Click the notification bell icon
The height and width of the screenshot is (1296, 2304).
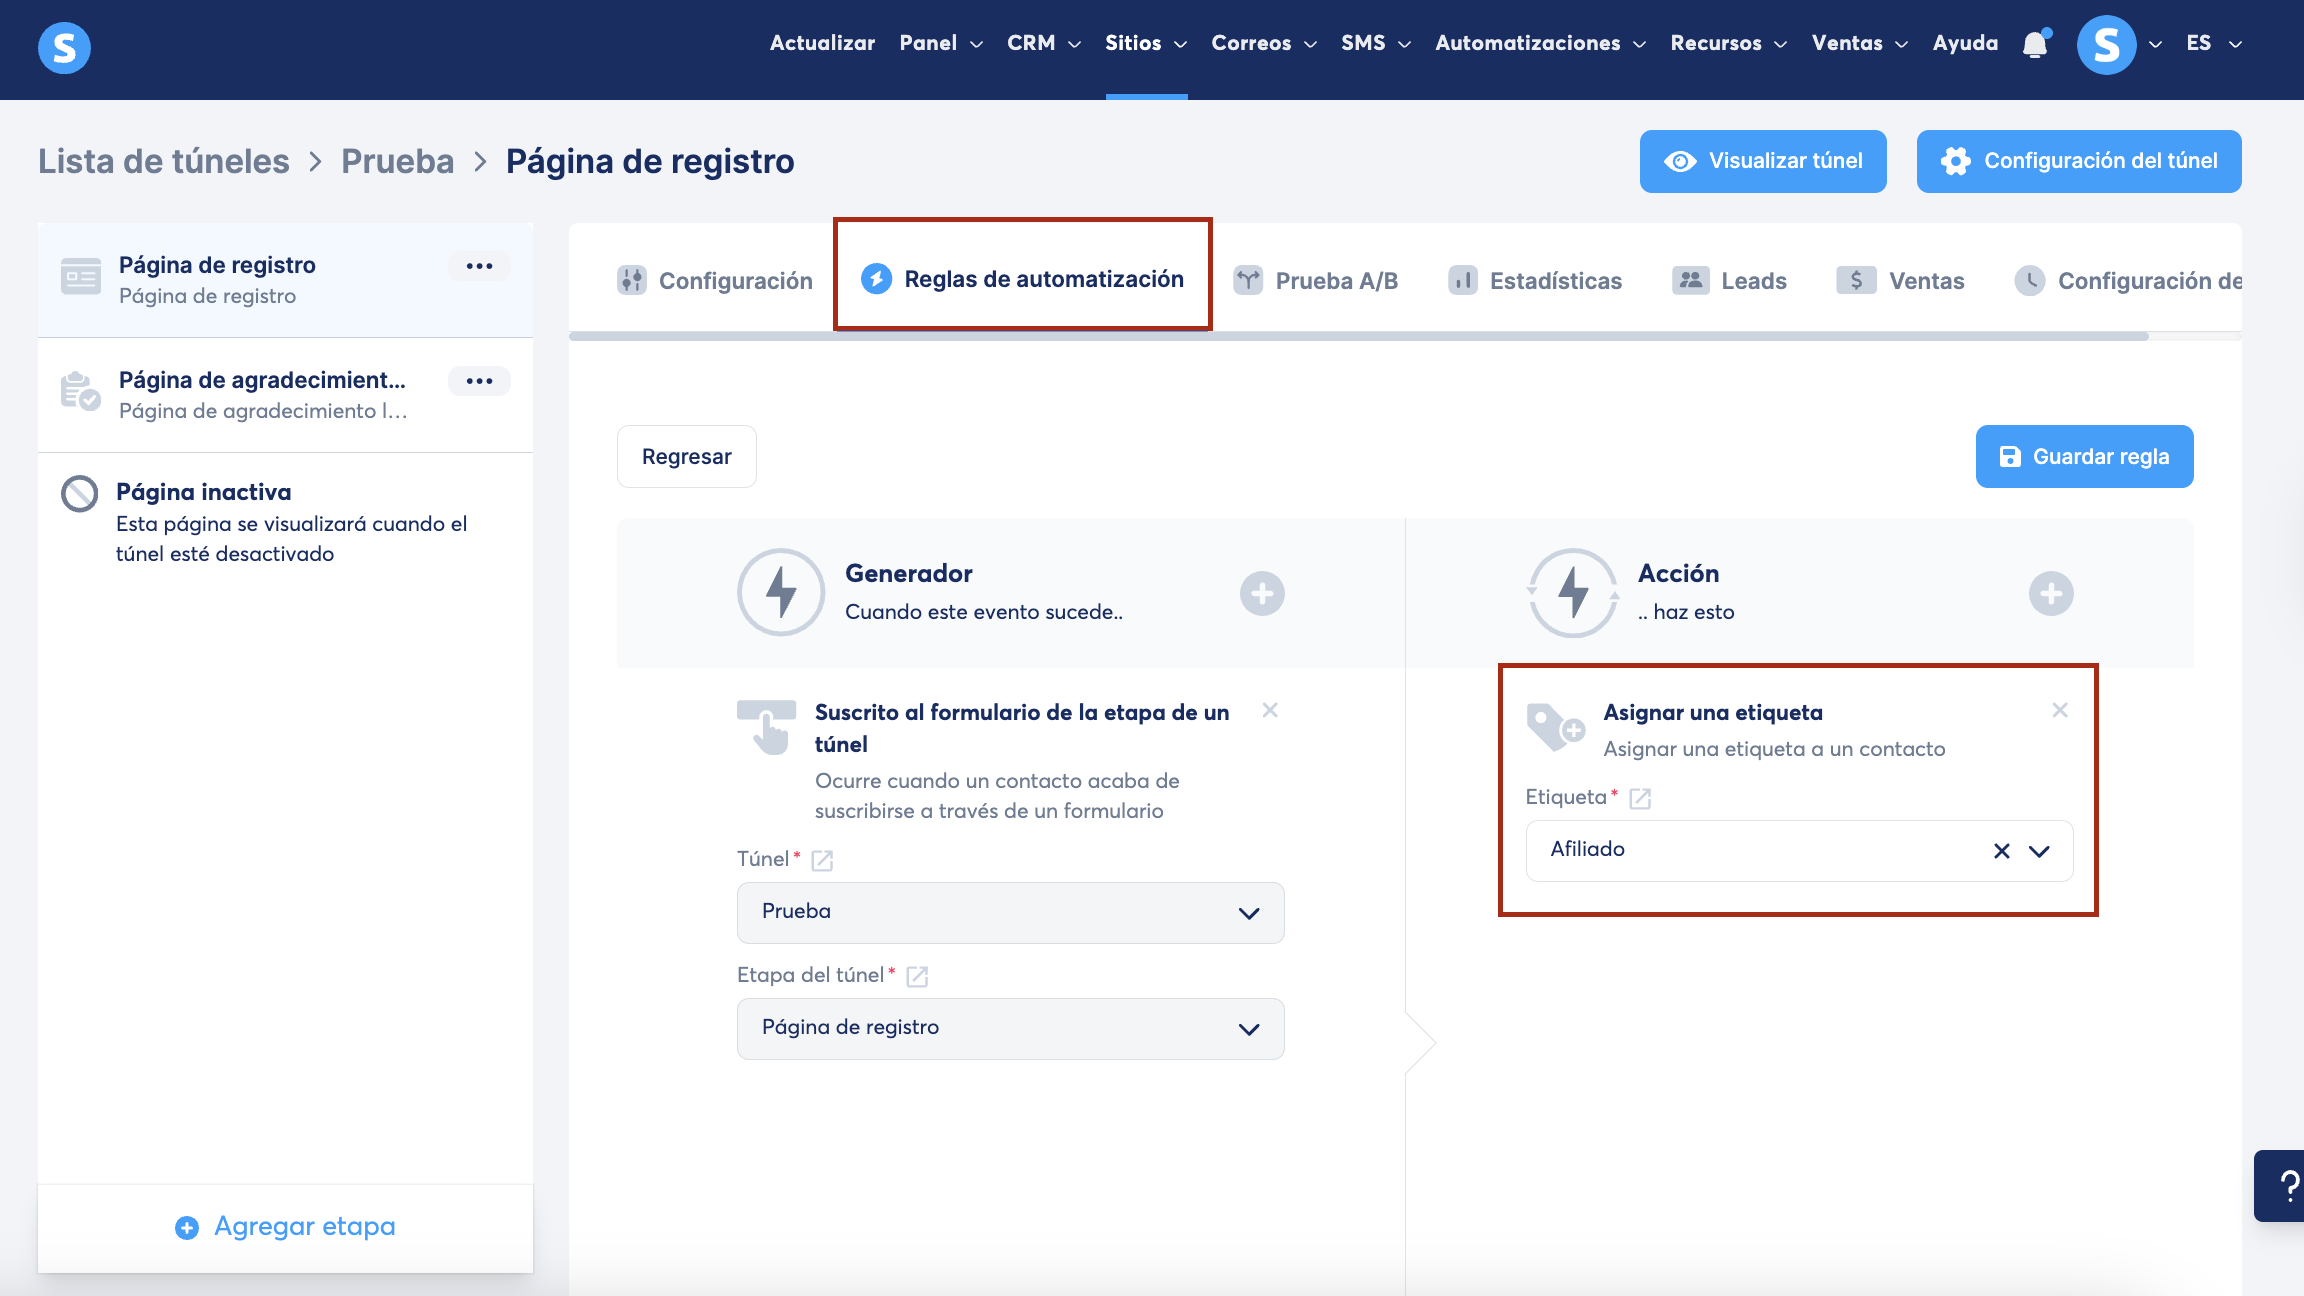2035,45
